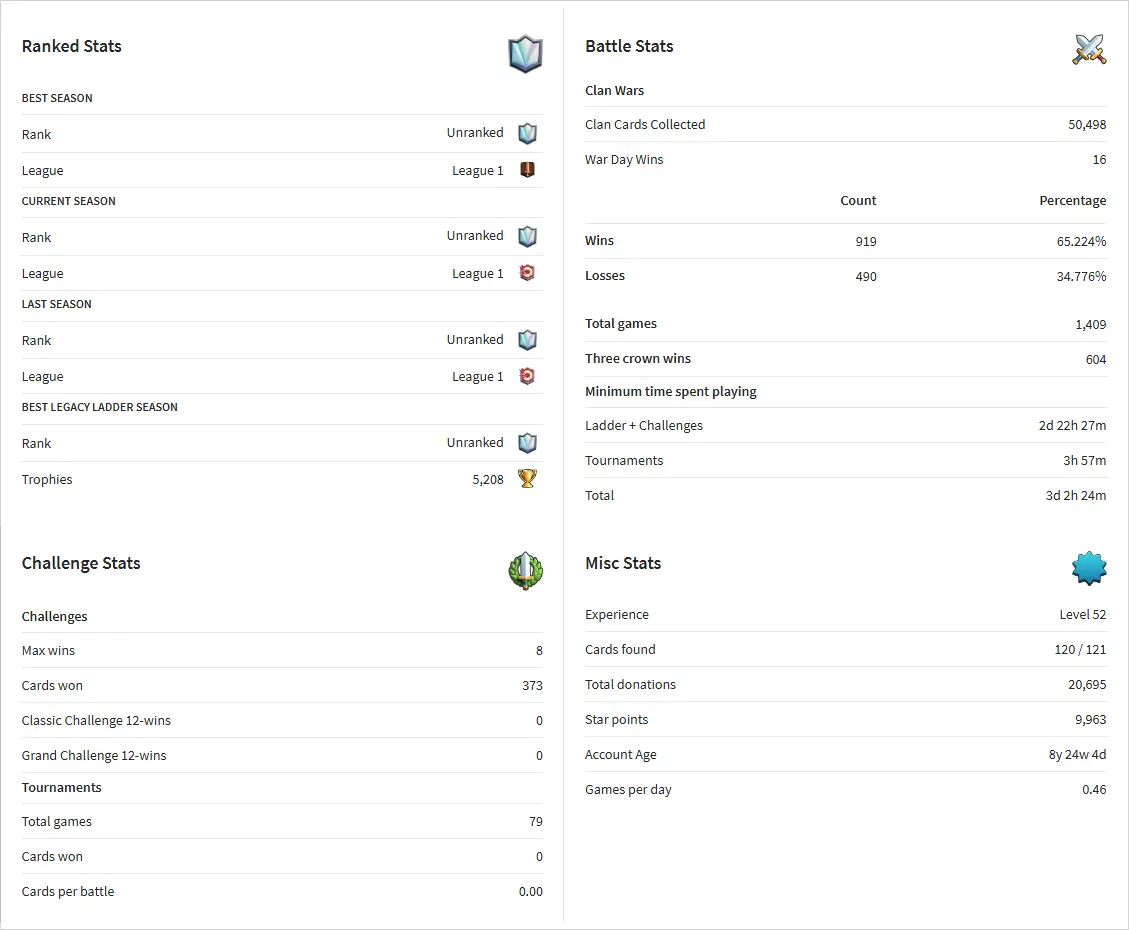This screenshot has height=930, width=1129.
Task: Click the Tournaments time value 3h 57m
Action: click(1084, 461)
